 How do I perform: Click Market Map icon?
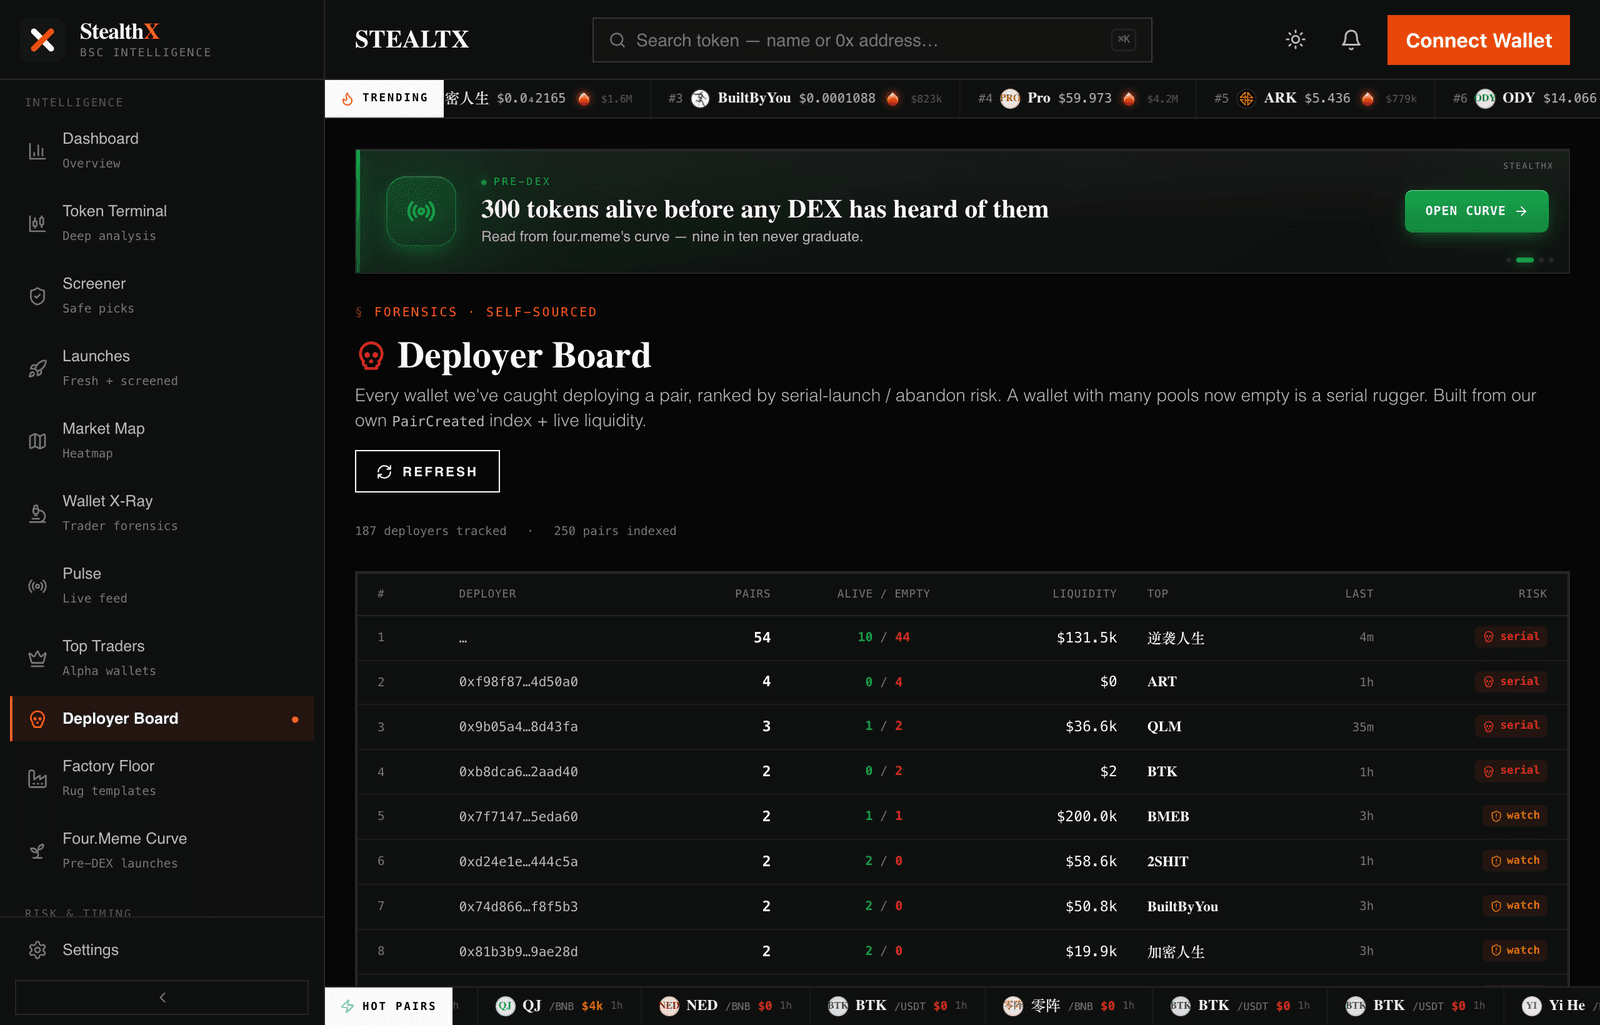(x=37, y=441)
